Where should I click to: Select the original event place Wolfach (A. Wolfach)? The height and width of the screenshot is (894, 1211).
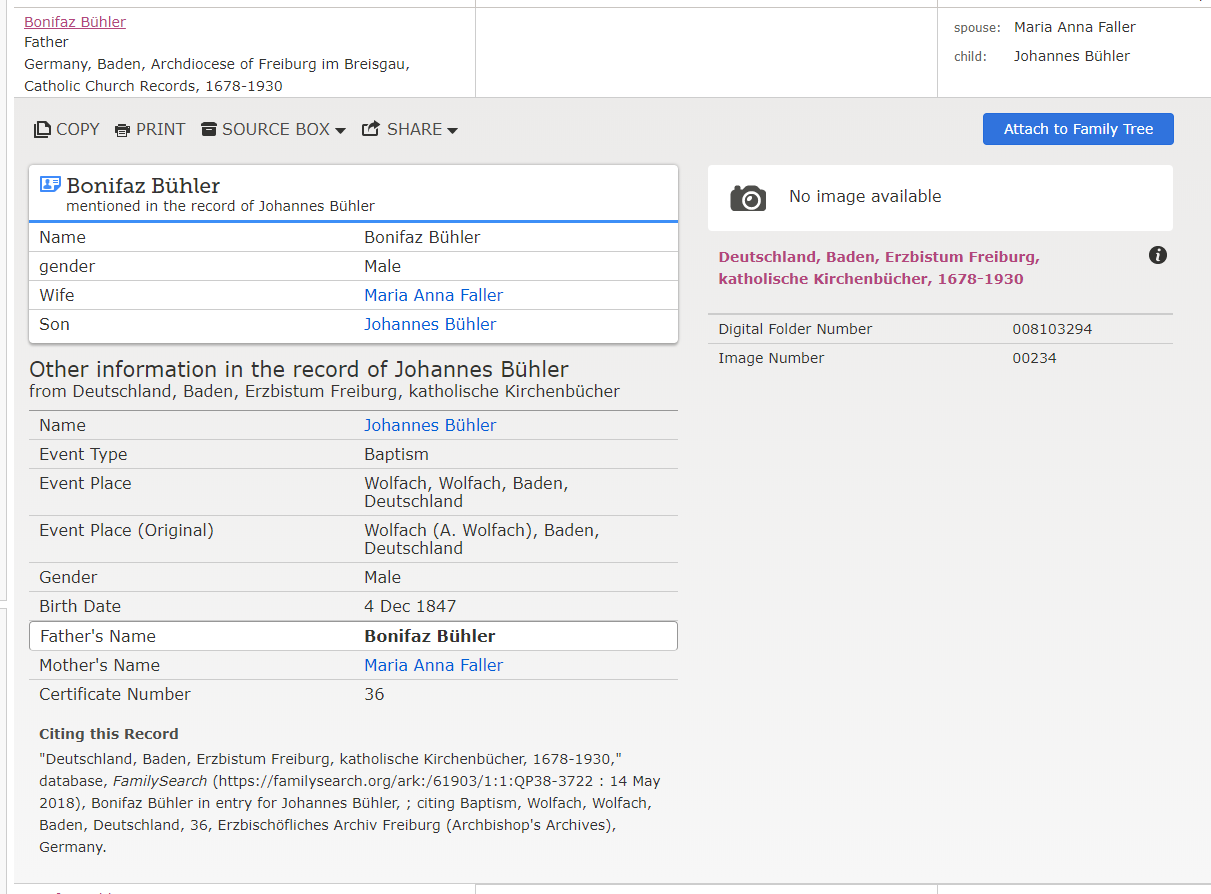(x=482, y=539)
